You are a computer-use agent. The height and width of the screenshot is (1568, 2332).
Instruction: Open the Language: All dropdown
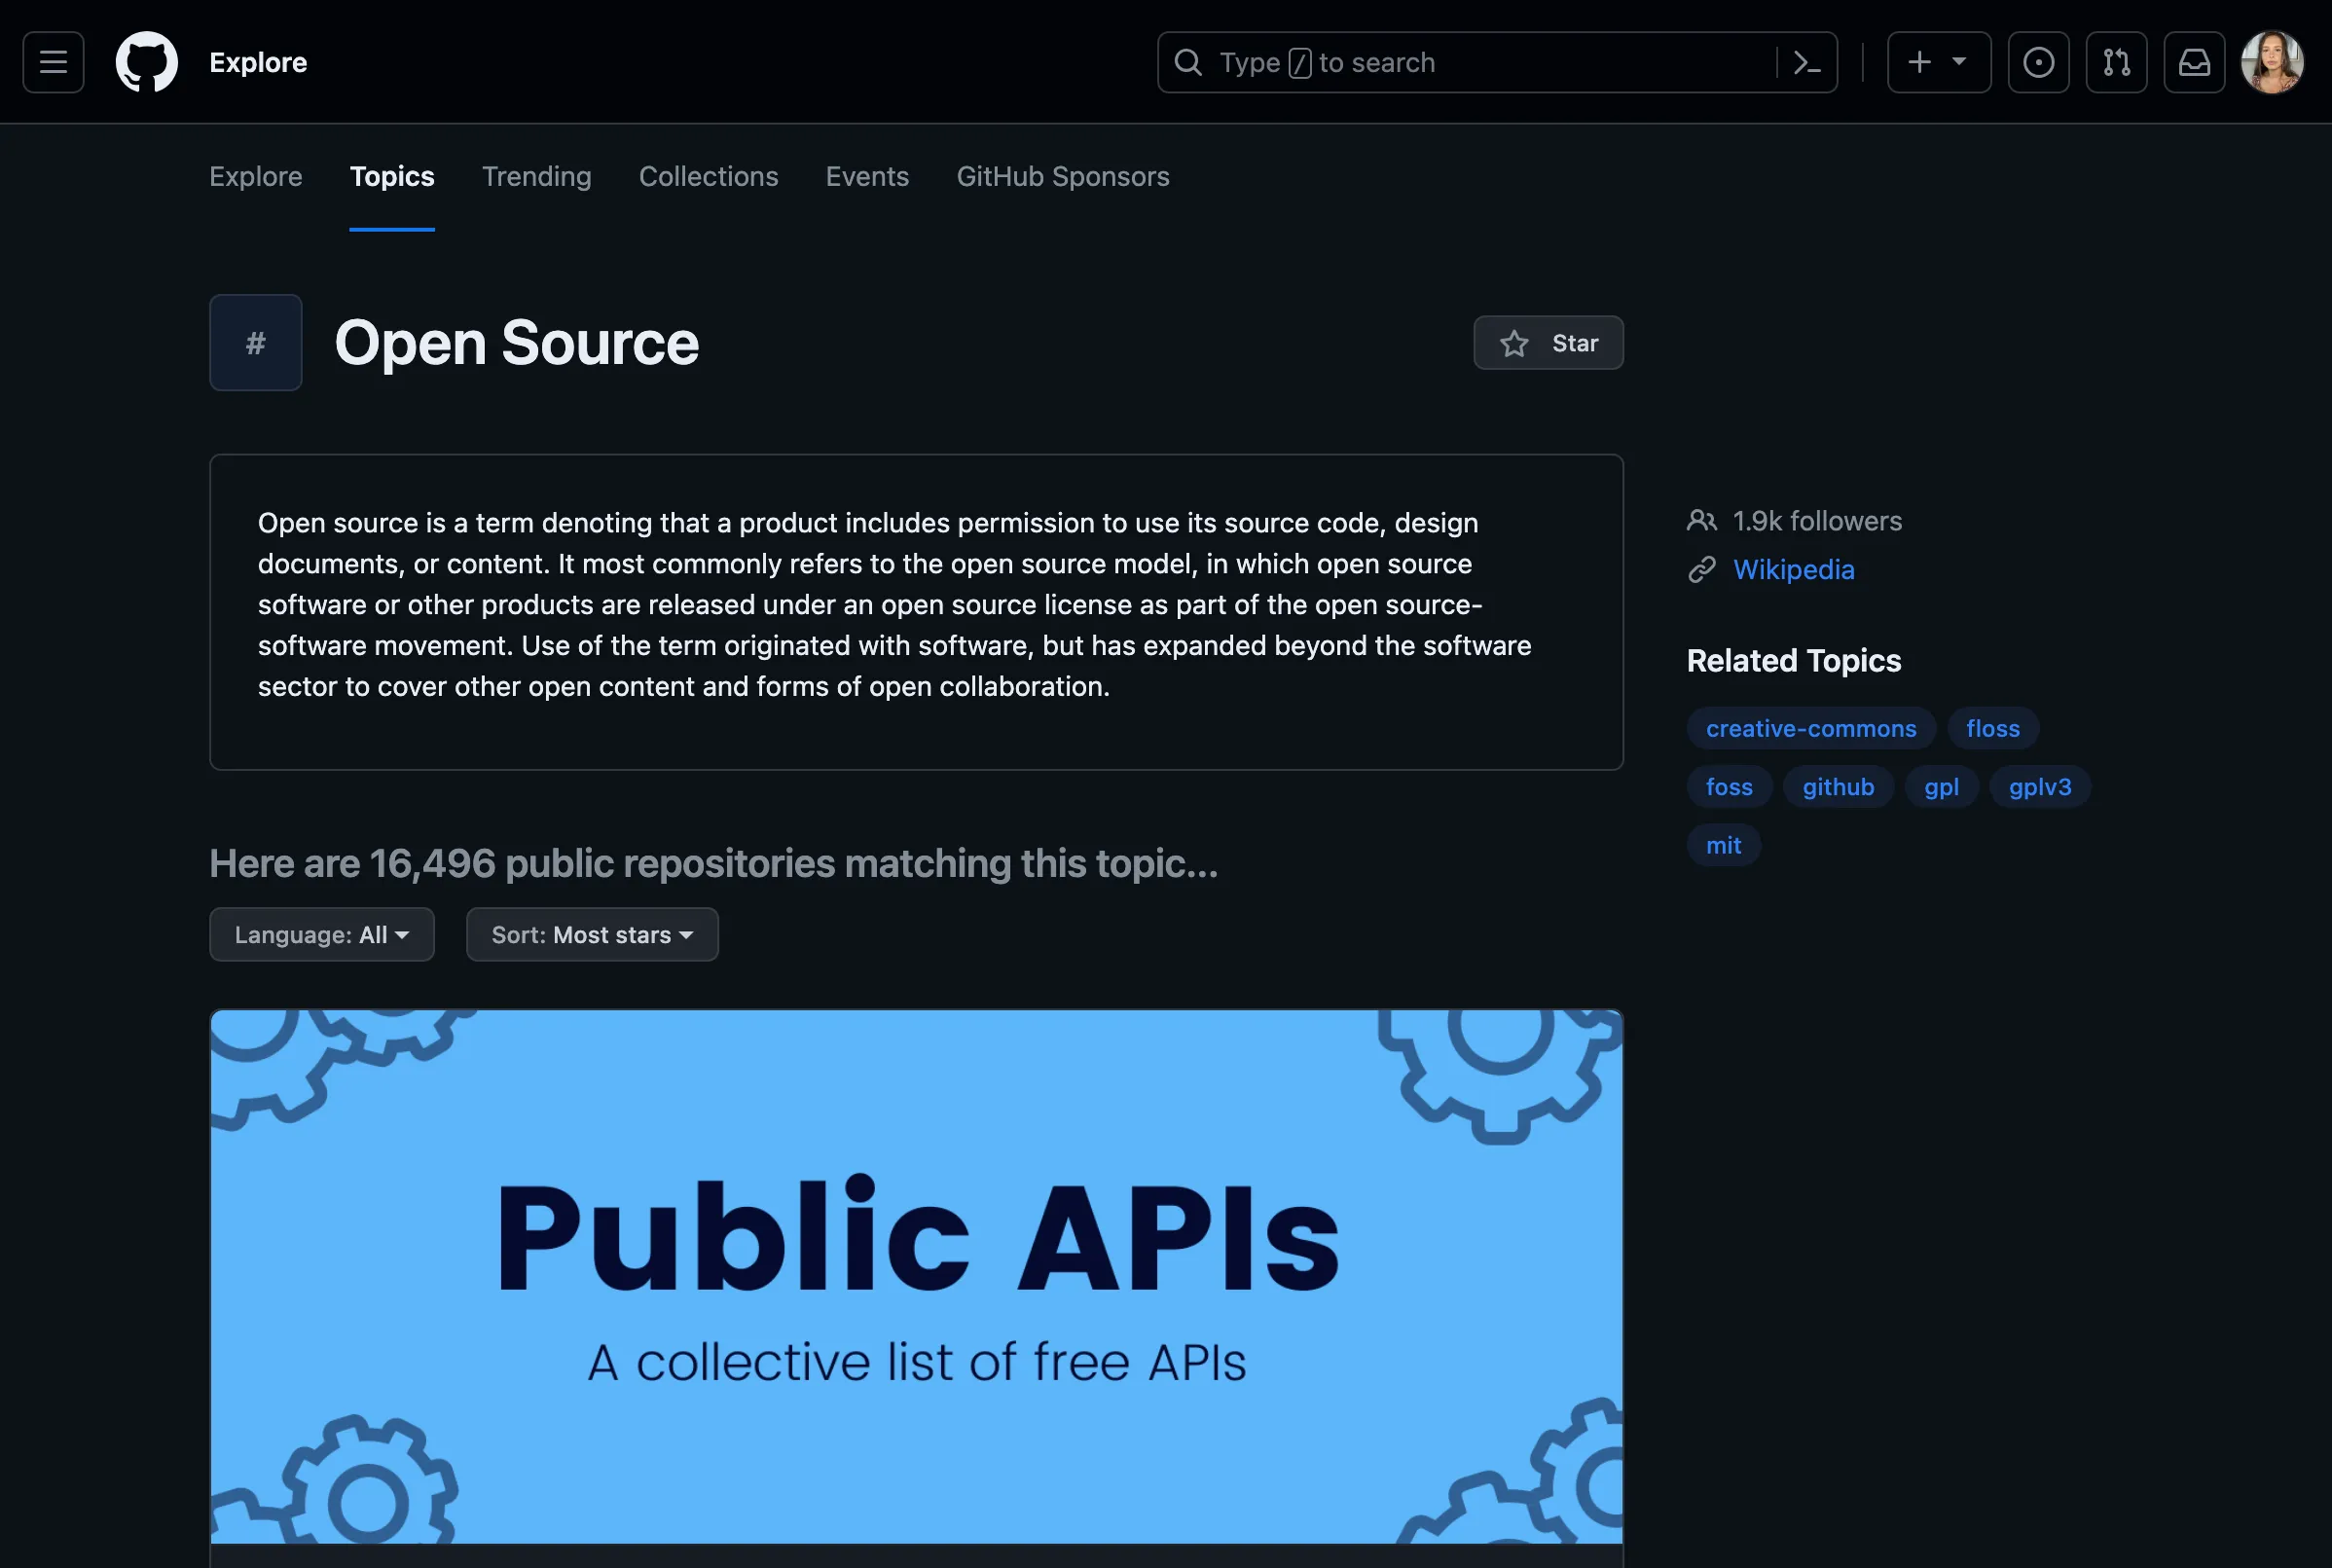pos(322,935)
